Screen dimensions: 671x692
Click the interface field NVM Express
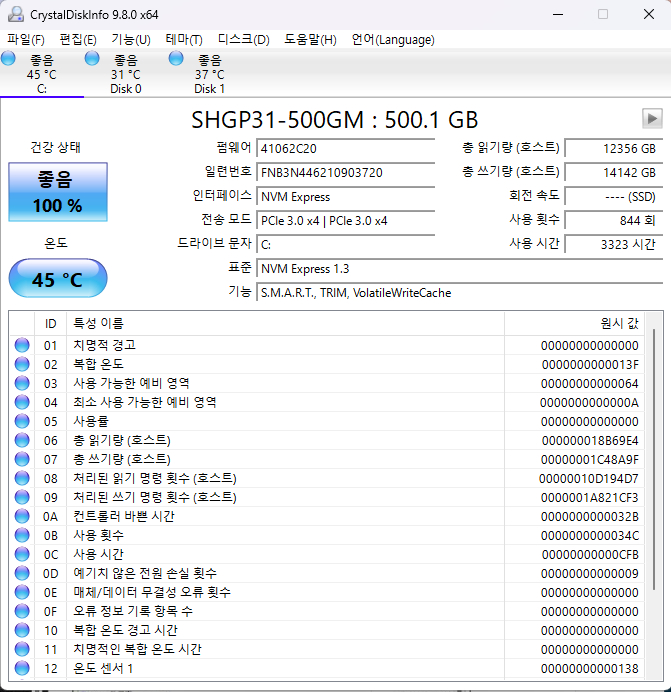pos(346,196)
